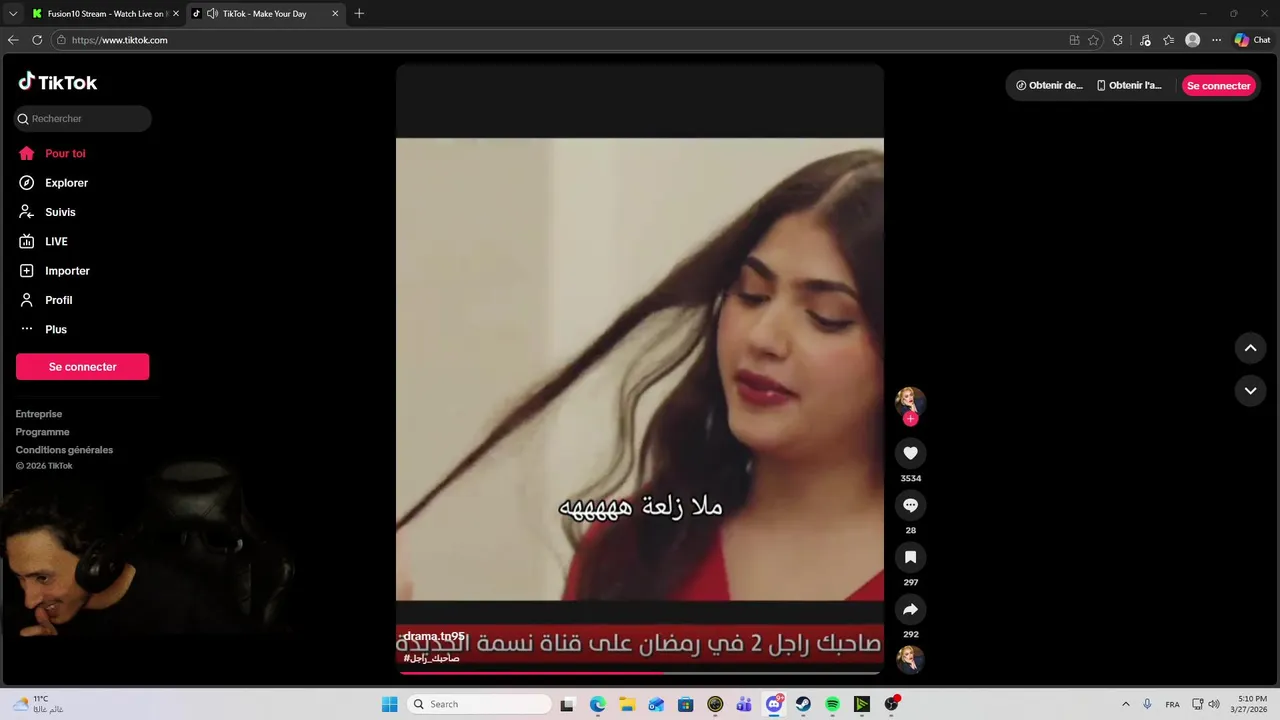Open Discord from the taskbar
1280x720 pixels.
click(774, 704)
